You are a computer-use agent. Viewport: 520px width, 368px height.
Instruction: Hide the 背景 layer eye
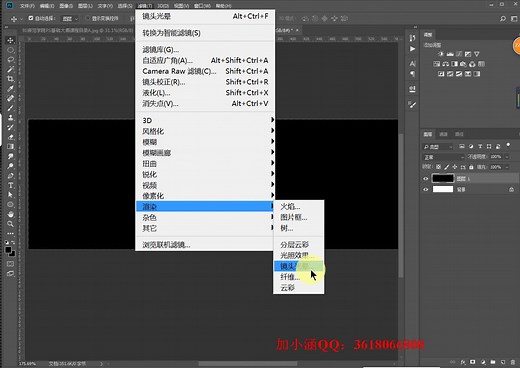click(426, 189)
